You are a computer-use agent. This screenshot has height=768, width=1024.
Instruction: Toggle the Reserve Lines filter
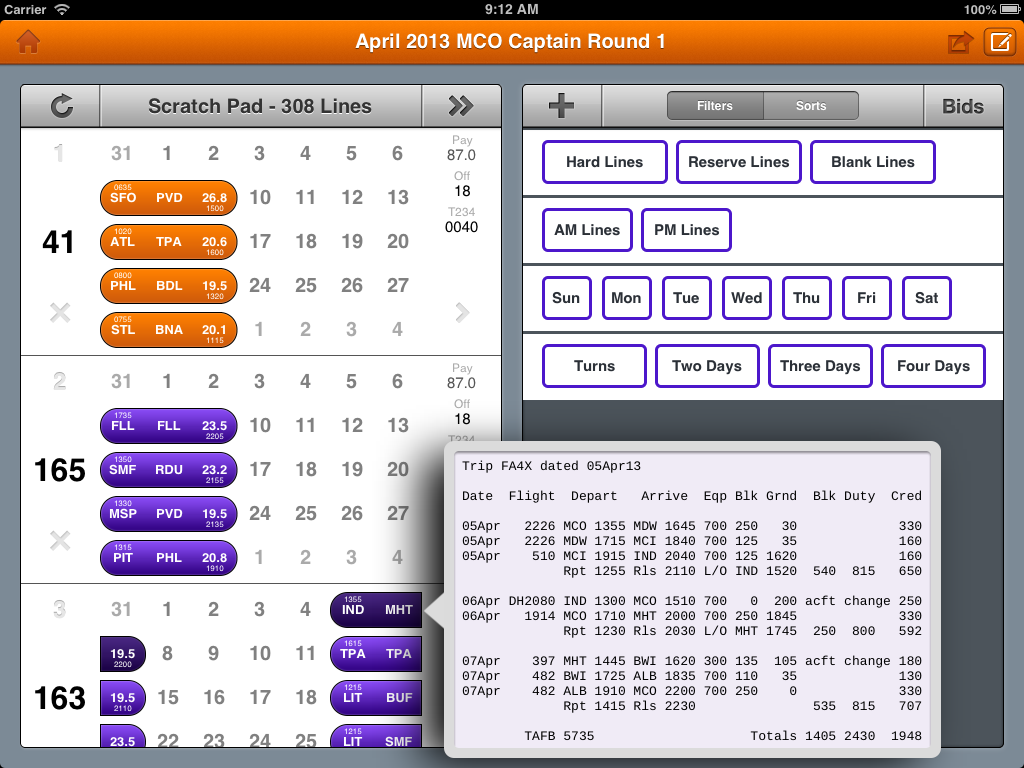(x=739, y=162)
